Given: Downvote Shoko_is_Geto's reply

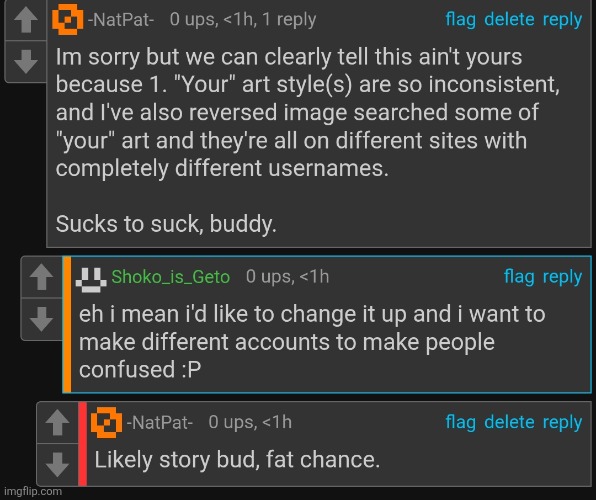Looking at the screenshot, I should (x=41, y=319).
